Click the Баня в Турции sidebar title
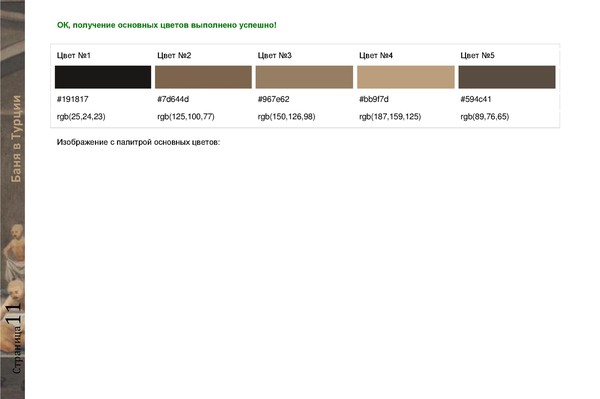The image size is (600, 399). tap(16, 138)
